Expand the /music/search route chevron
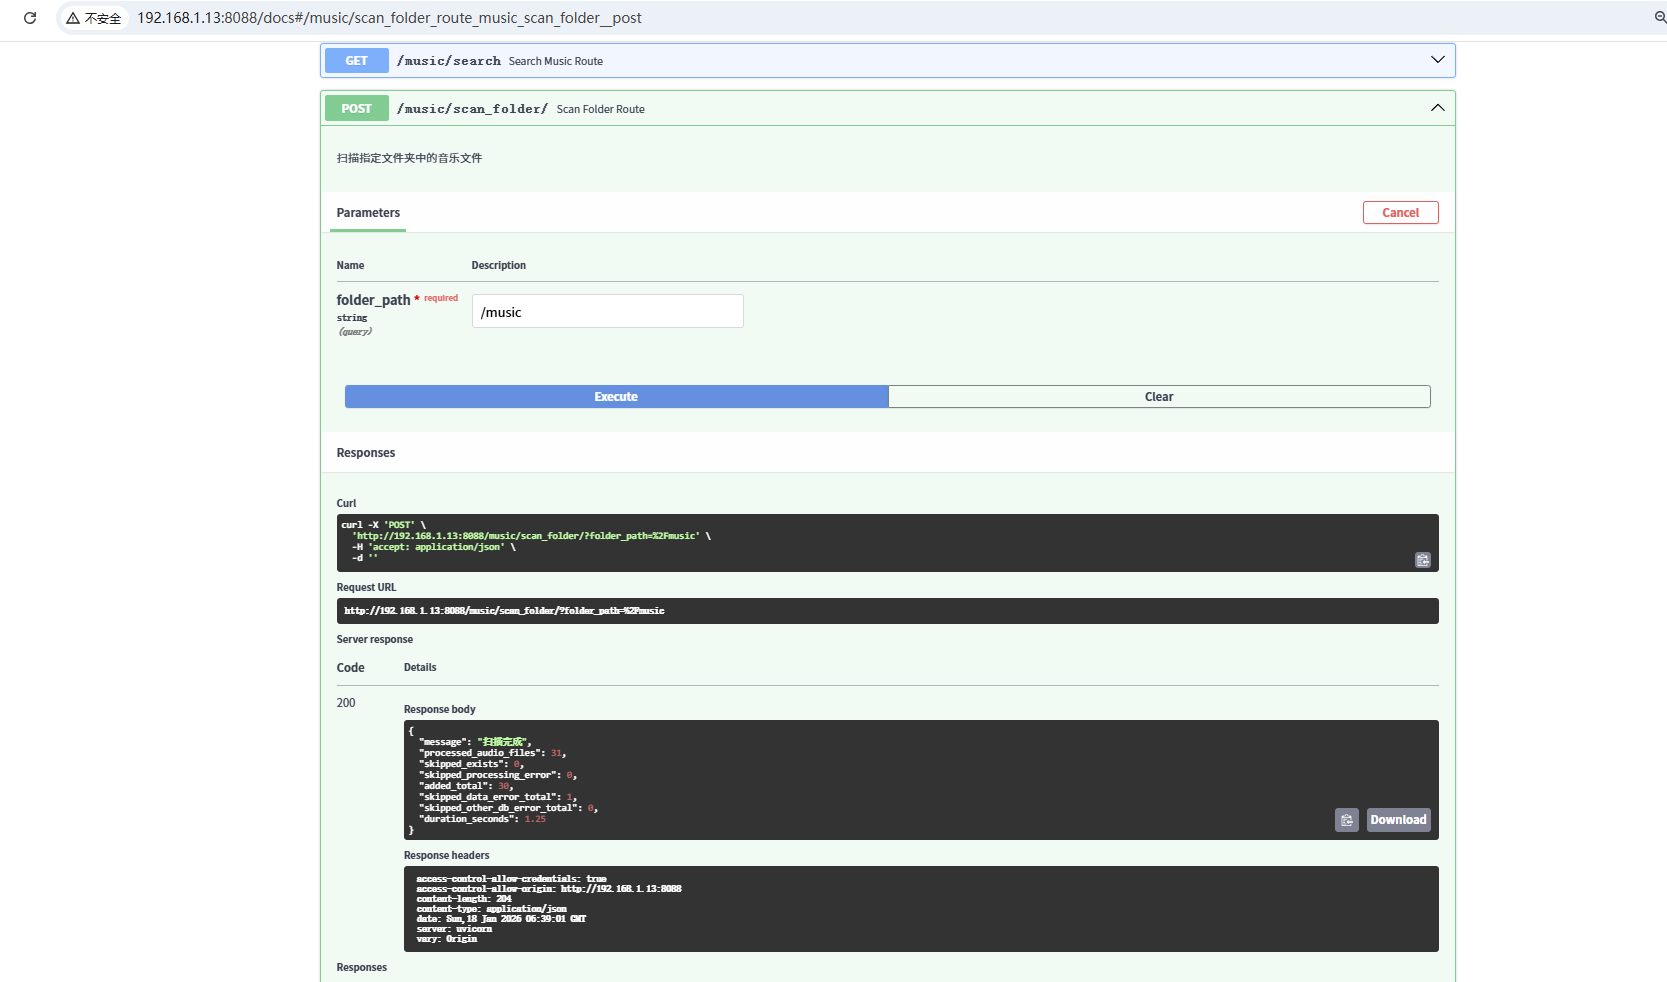The height and width of the screenshot is (982, 1667). [1437, 60]
